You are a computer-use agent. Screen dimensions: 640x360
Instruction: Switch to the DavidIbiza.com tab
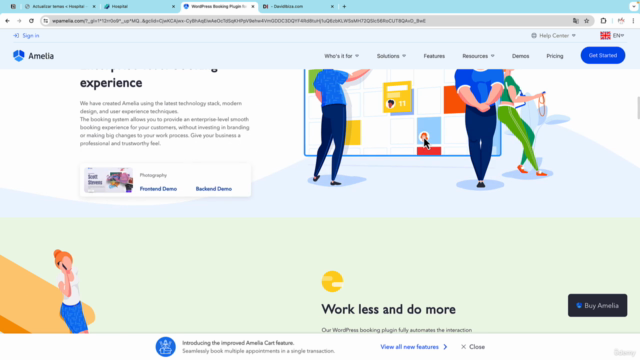point(298,7)
